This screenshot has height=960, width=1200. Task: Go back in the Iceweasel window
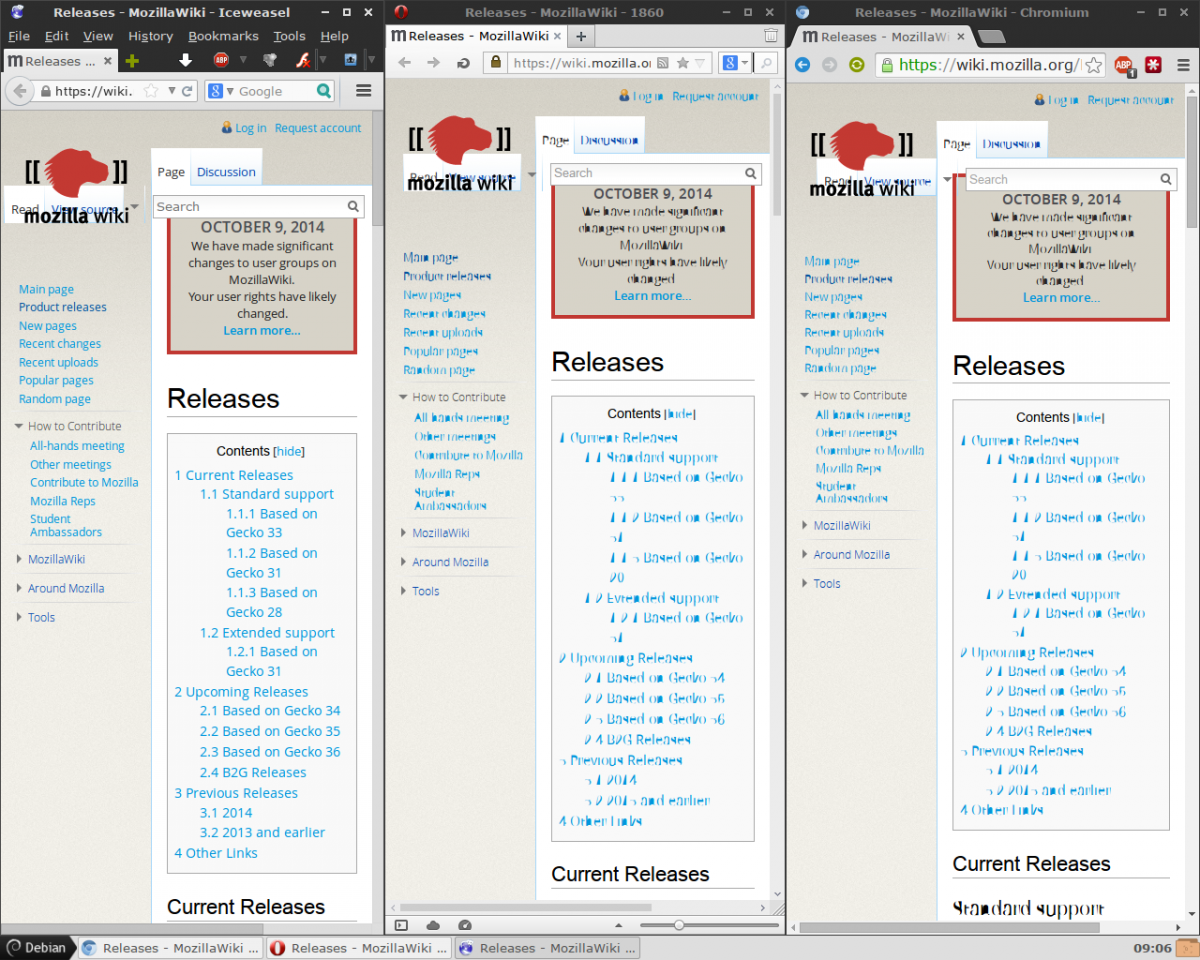19,91
